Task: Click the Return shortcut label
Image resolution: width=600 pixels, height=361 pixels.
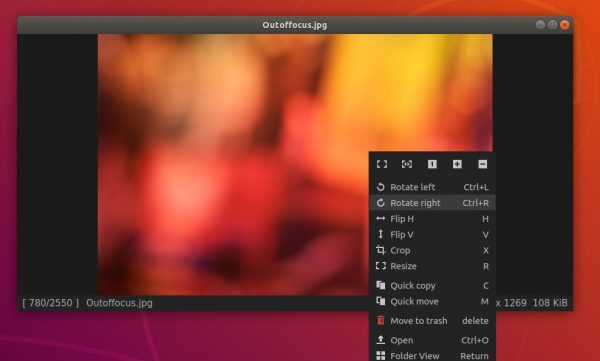Action: click(x=474, y=356)
